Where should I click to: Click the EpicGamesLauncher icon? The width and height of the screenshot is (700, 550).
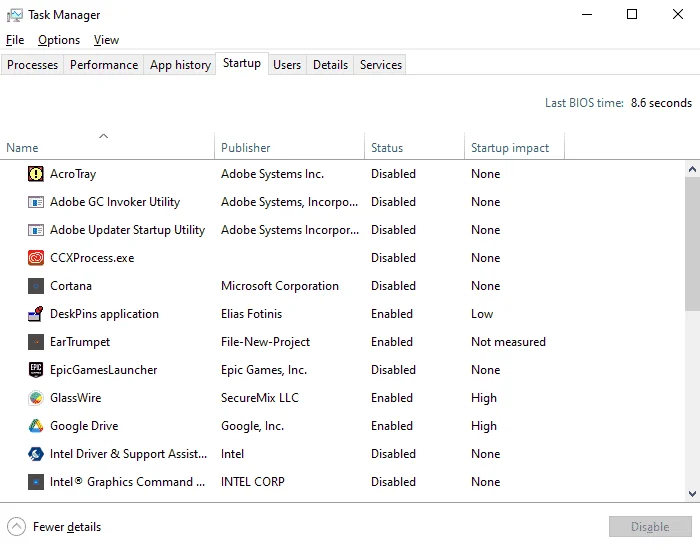tap(36, 370)
